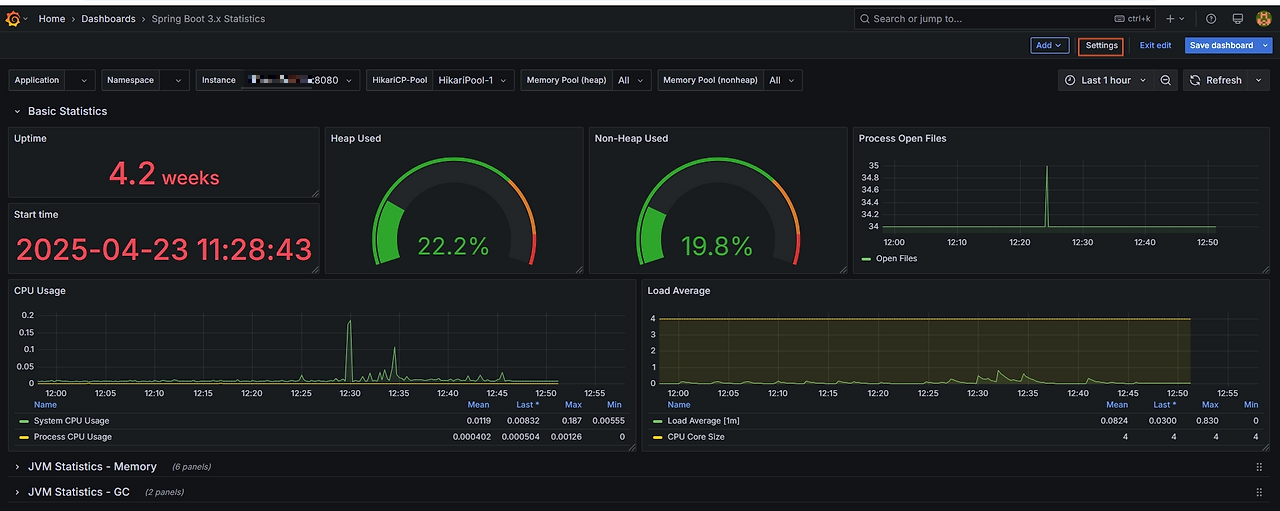Click the Load Average panel title
The image size is (1280, 511).
point(679,290)
